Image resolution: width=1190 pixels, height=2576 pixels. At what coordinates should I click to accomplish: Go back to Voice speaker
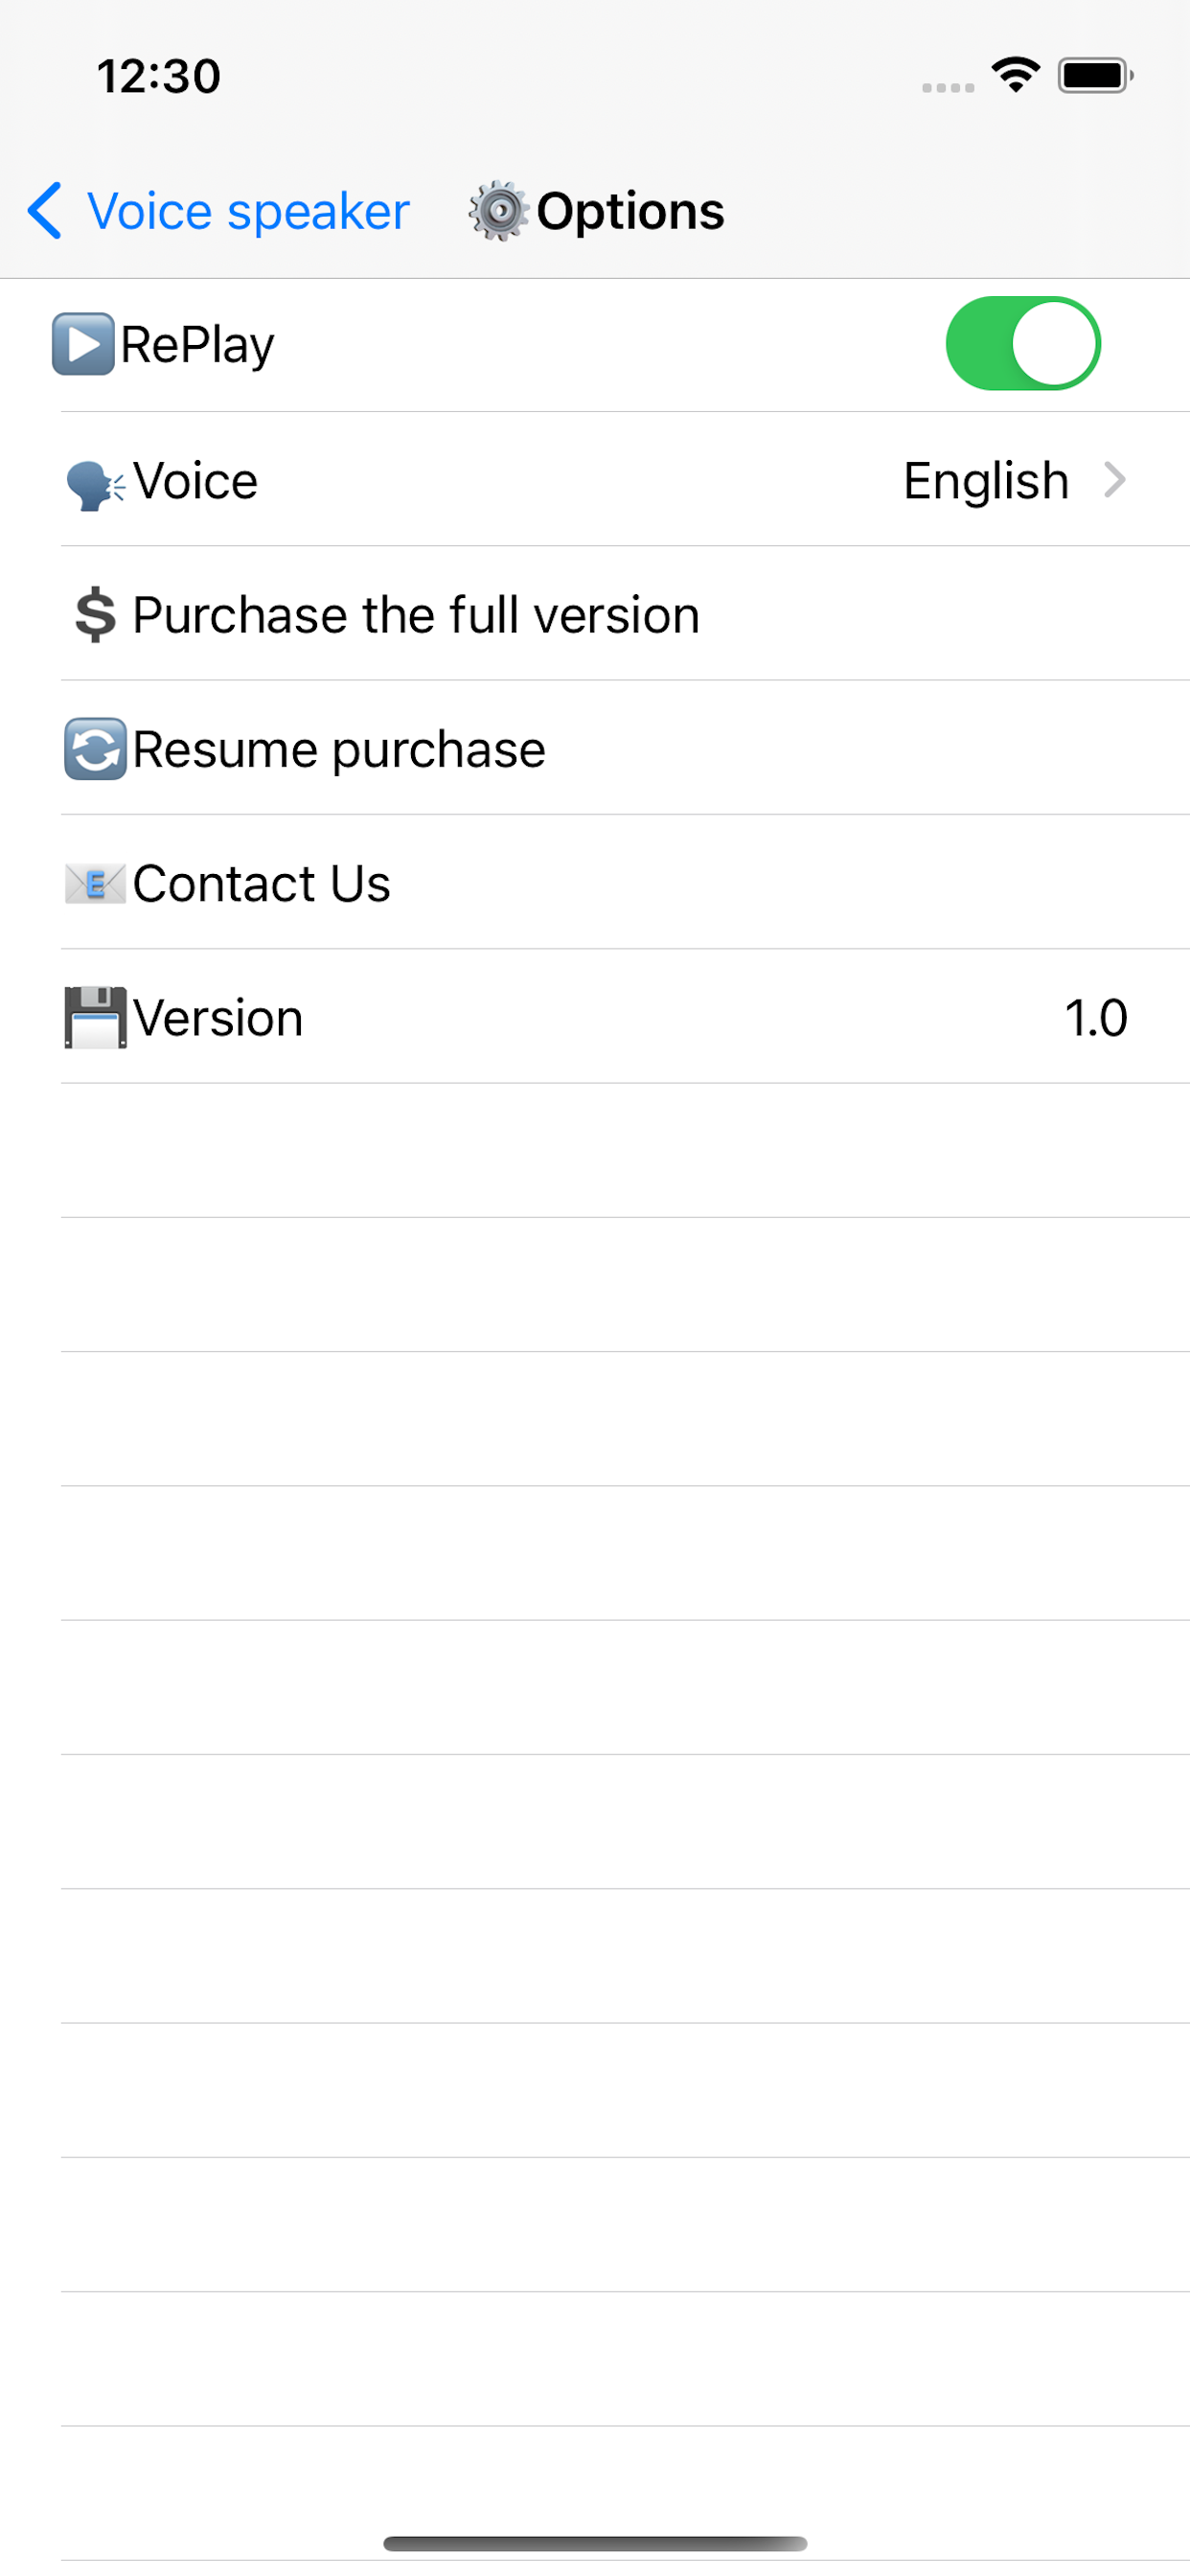tap(218, 211)
